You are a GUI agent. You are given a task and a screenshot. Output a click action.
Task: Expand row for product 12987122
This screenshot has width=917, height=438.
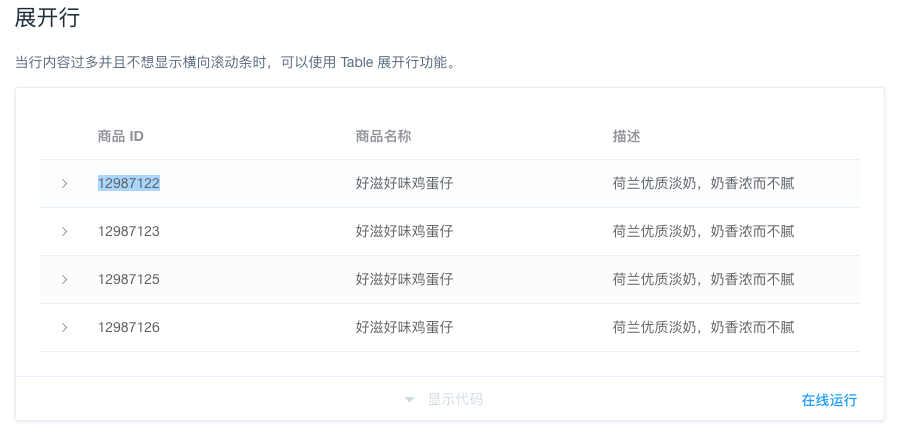tap(64, 184)
